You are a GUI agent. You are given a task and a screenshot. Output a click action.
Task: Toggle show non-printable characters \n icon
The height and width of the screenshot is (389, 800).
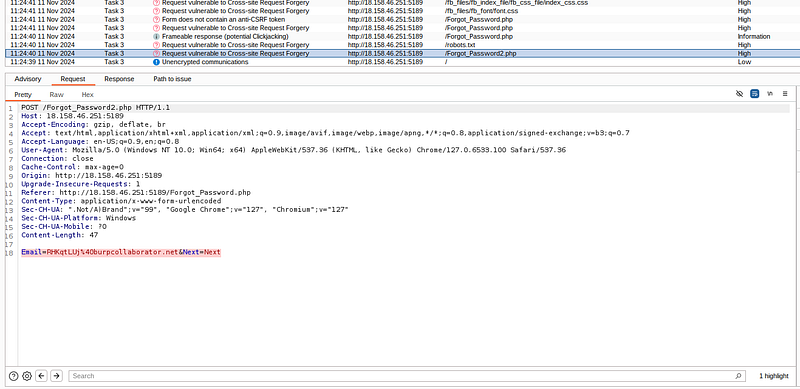click(770, 94)
